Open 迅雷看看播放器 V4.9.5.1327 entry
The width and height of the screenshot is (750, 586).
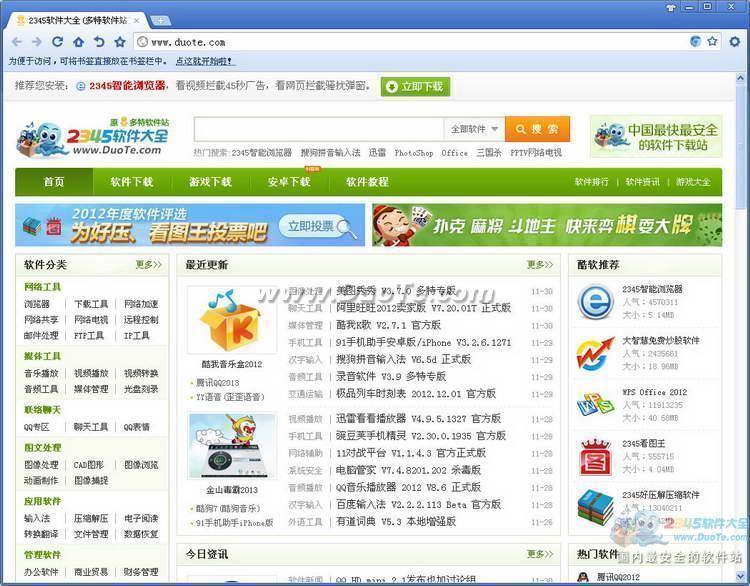coord(419,419)
